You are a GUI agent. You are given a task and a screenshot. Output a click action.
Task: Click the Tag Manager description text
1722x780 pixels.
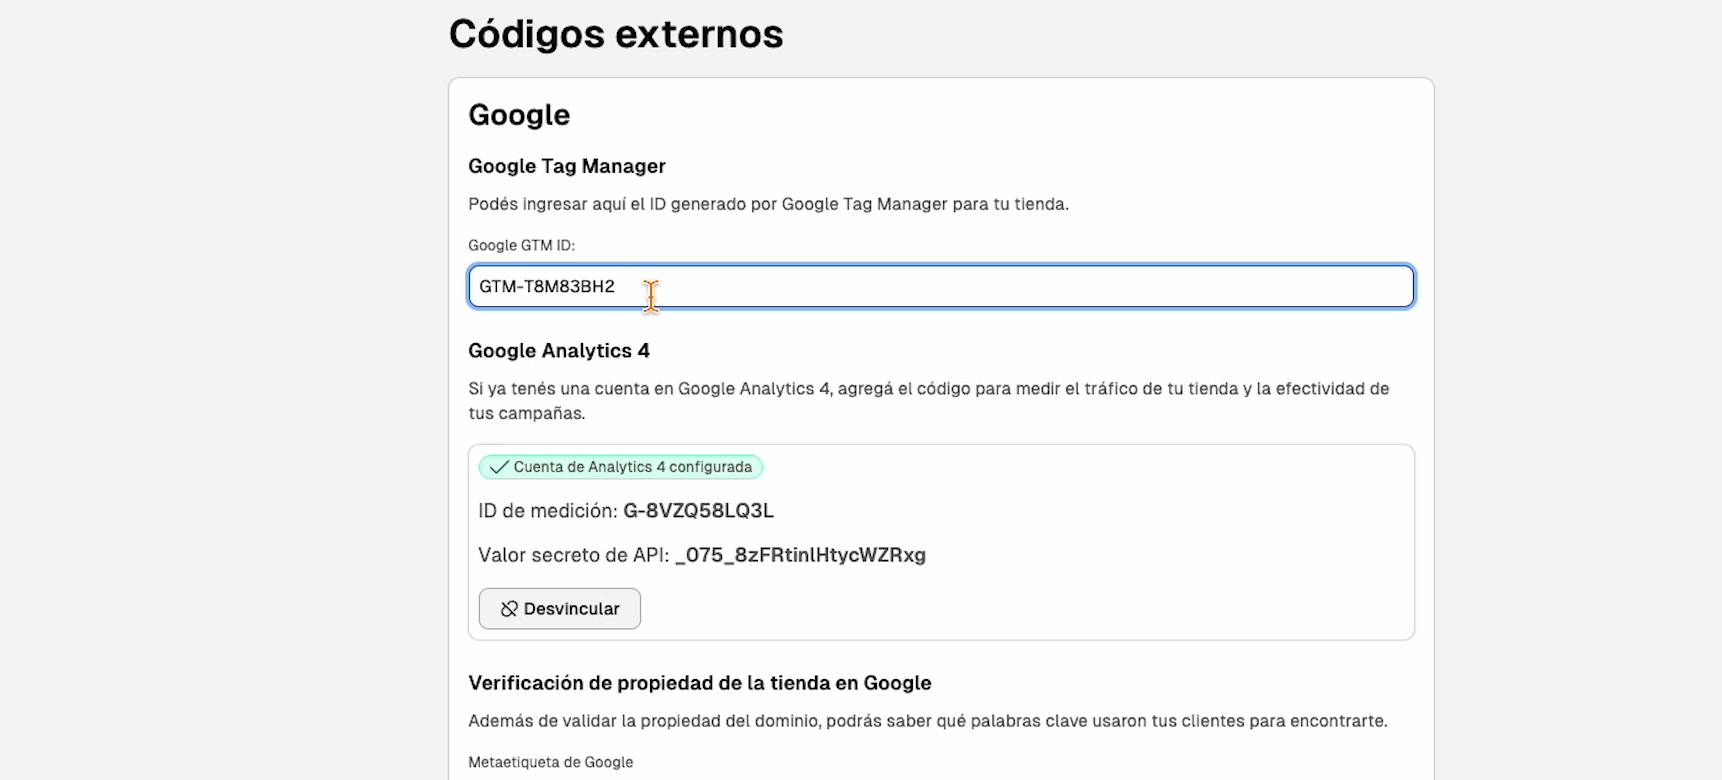pos(768,204)
